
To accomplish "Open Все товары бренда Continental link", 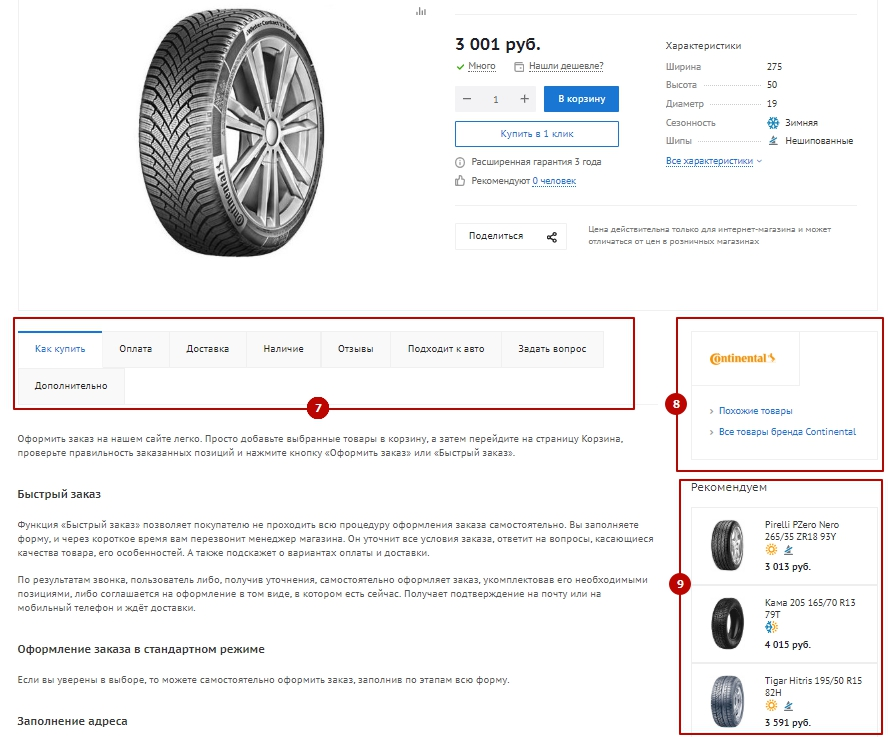I will tap(787, 432).
